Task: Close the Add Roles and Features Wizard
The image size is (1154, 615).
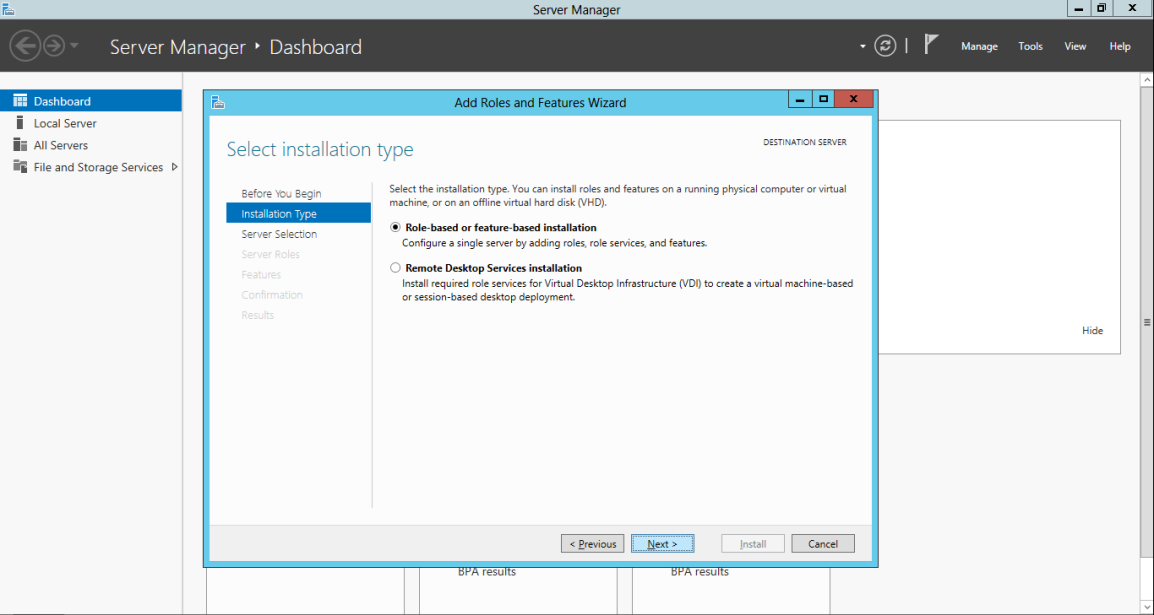Action: [x=854, y=99]
